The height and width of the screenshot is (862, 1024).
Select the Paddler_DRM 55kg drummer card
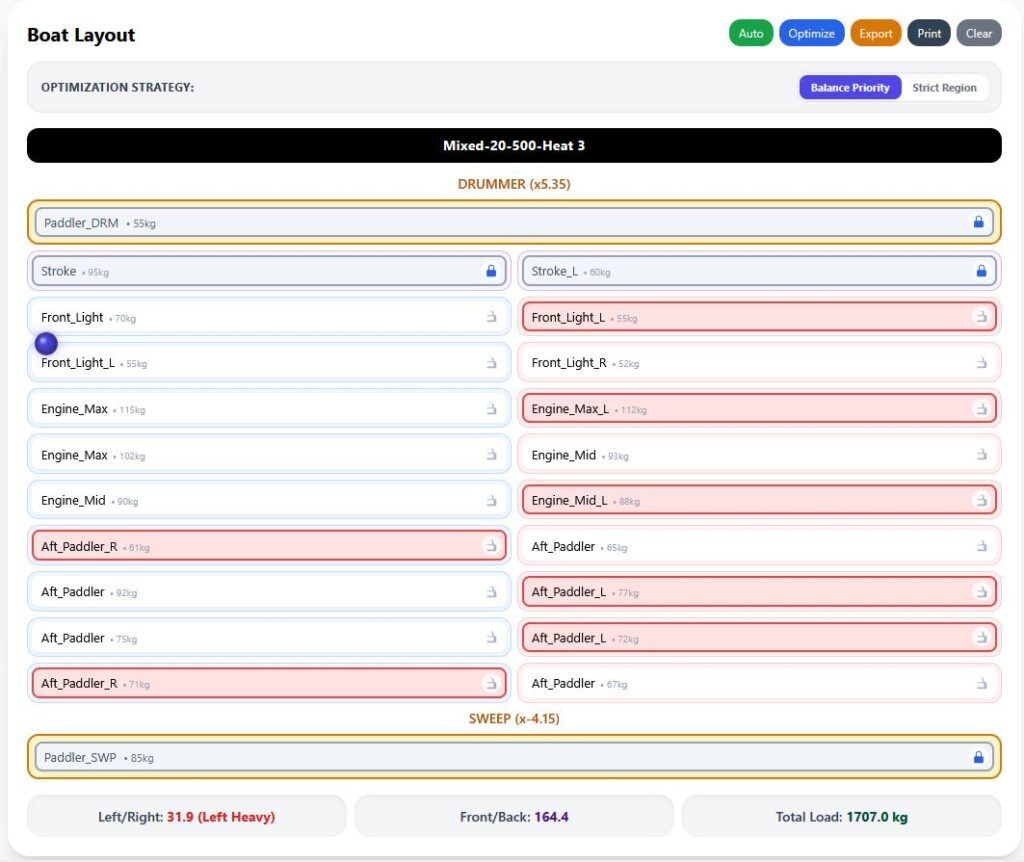pyautogui.click(x=514, y=222)
